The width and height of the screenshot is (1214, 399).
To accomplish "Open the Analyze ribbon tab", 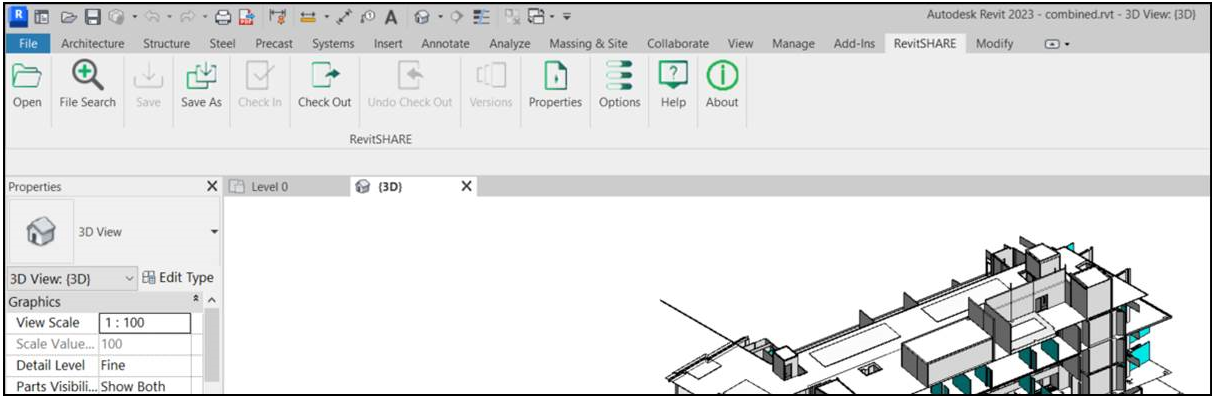I will [510, 44].
